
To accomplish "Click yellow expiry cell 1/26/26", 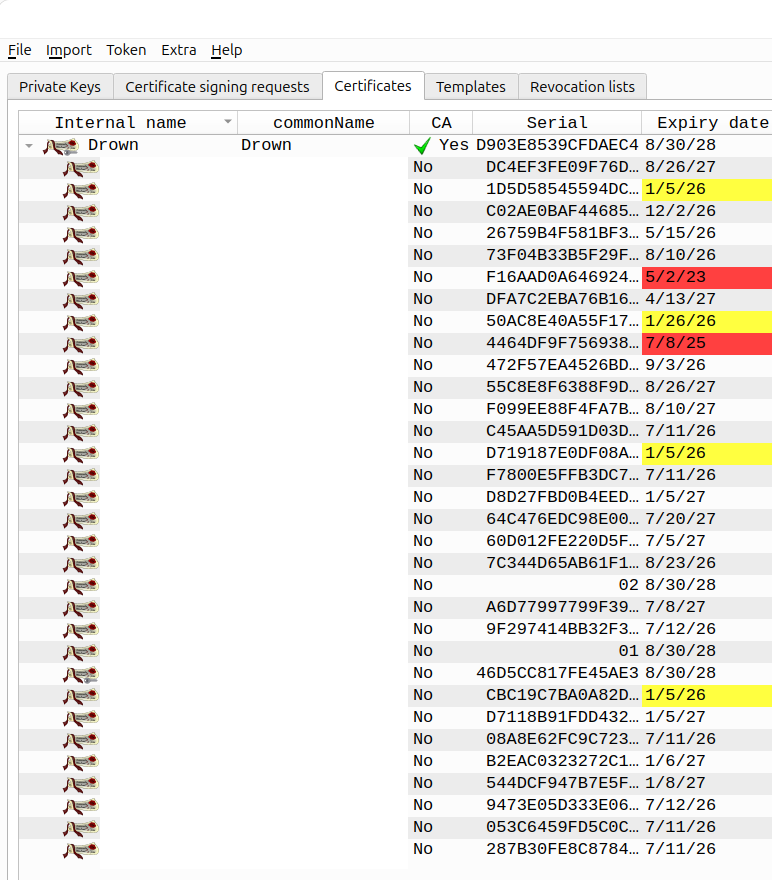I will [x=707, y=322].
